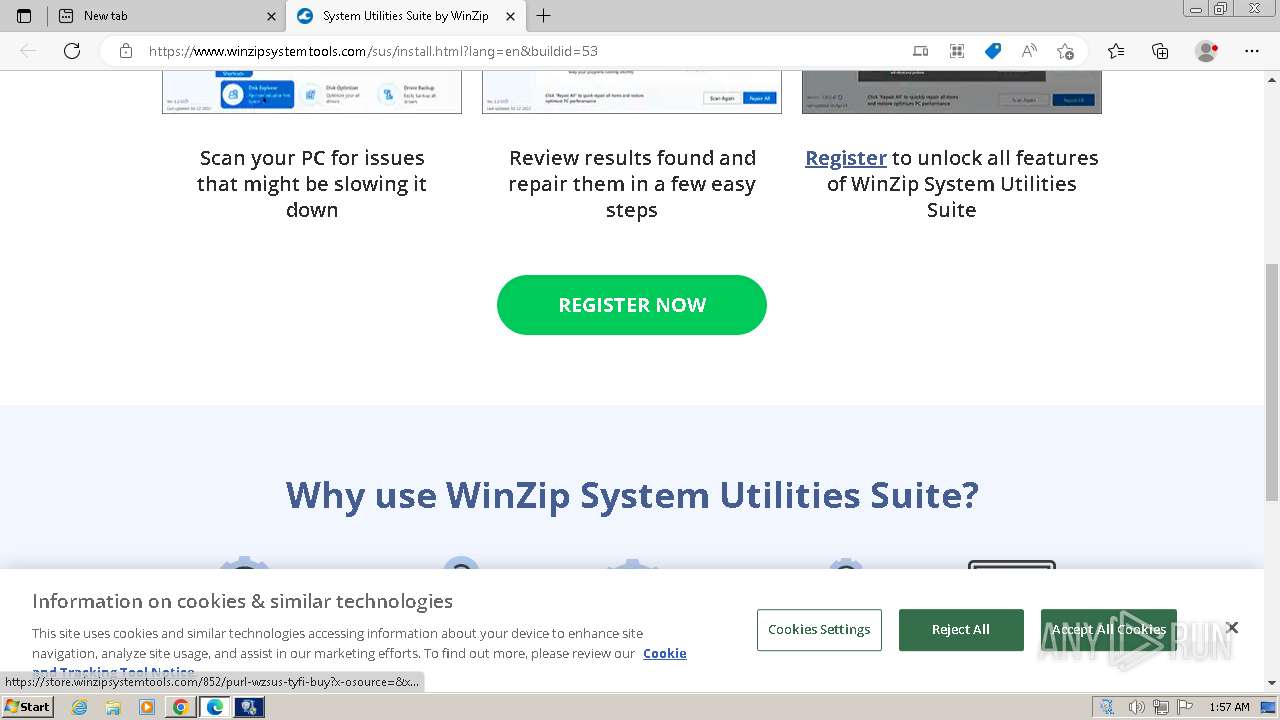The height and width of the screenshot is (720, 1280).
Task: Open the Windows Start menu
Action: pyautogui.click(x=27, y=707)
